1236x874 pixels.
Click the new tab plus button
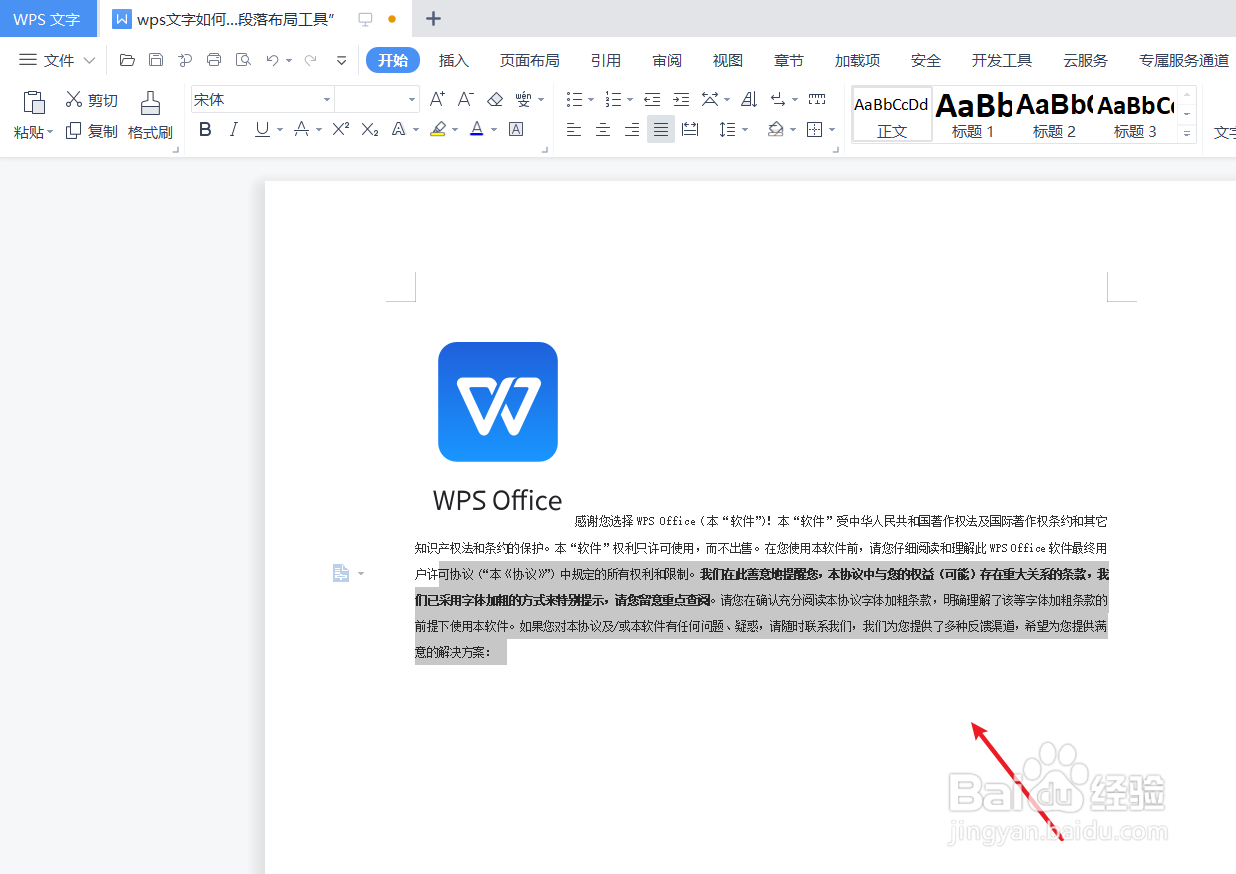click(433, 19)
